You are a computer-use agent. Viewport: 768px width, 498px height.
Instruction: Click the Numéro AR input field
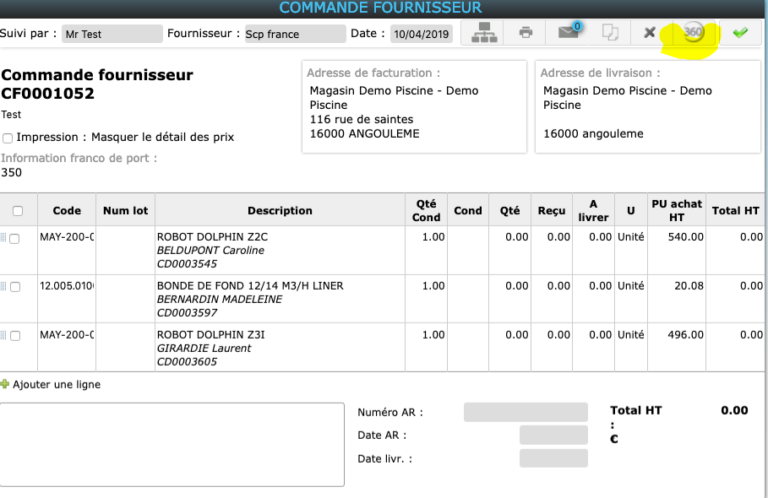525,412
